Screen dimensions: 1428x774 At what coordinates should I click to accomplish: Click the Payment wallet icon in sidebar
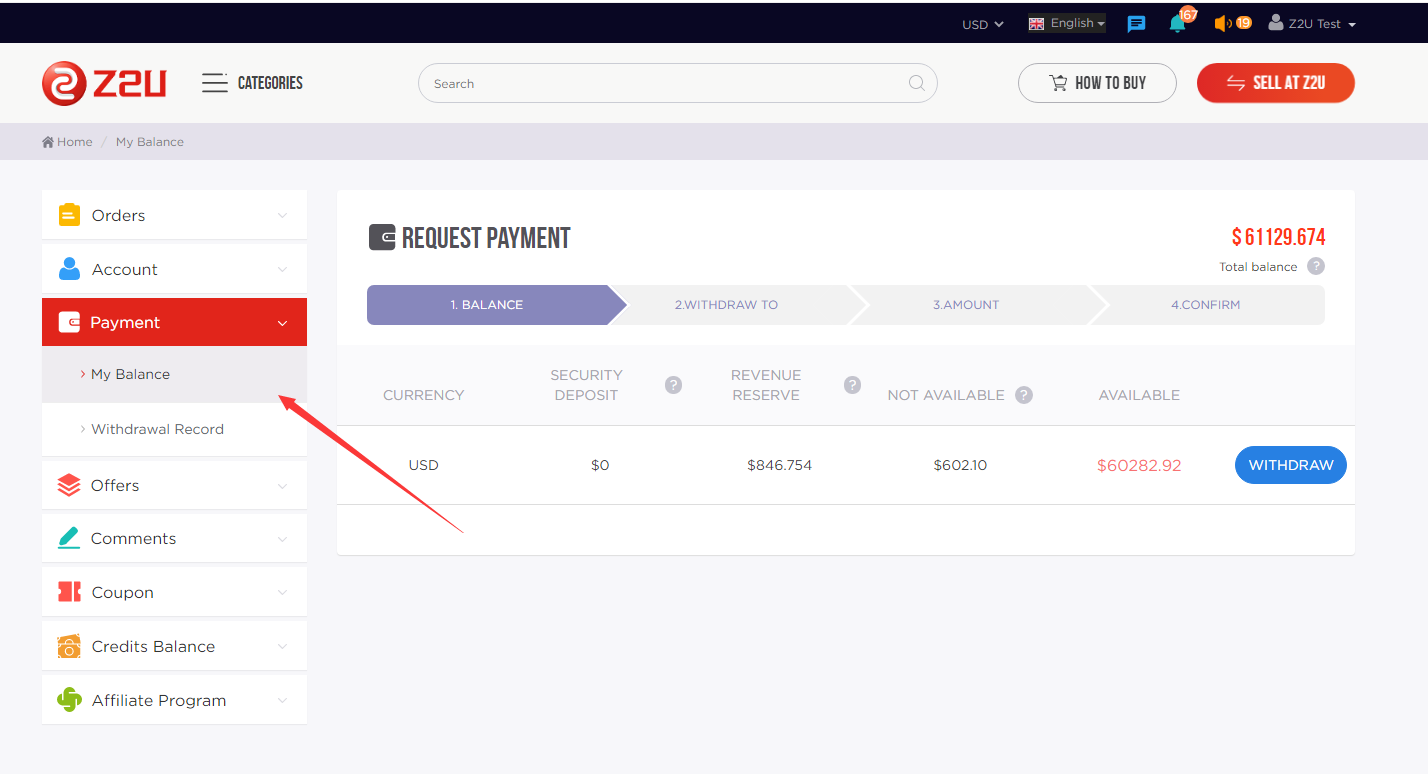pos(69,322)
